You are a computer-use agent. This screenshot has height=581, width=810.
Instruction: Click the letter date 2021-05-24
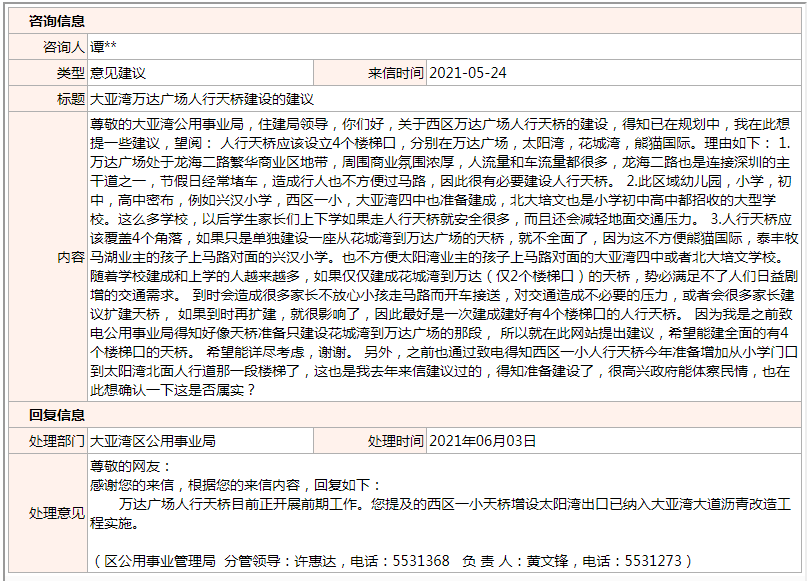[468, 73]
